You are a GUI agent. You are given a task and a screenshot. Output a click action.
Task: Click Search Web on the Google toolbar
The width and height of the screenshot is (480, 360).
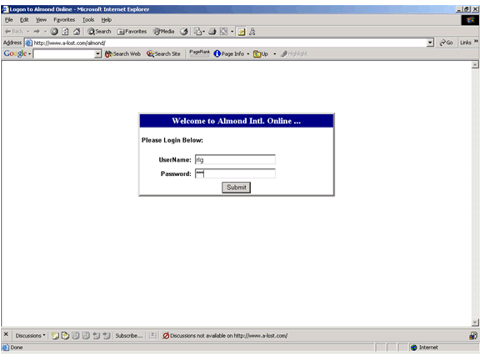pos(123,54)
